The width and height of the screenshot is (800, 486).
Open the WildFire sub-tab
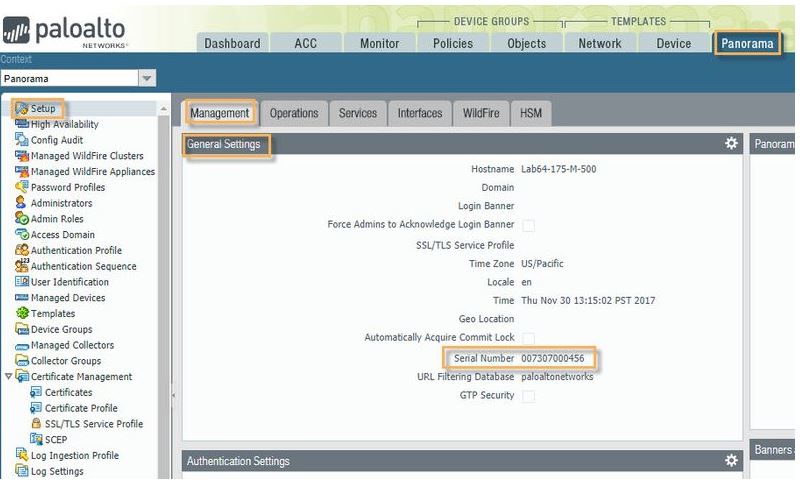(x=481, y=113)
